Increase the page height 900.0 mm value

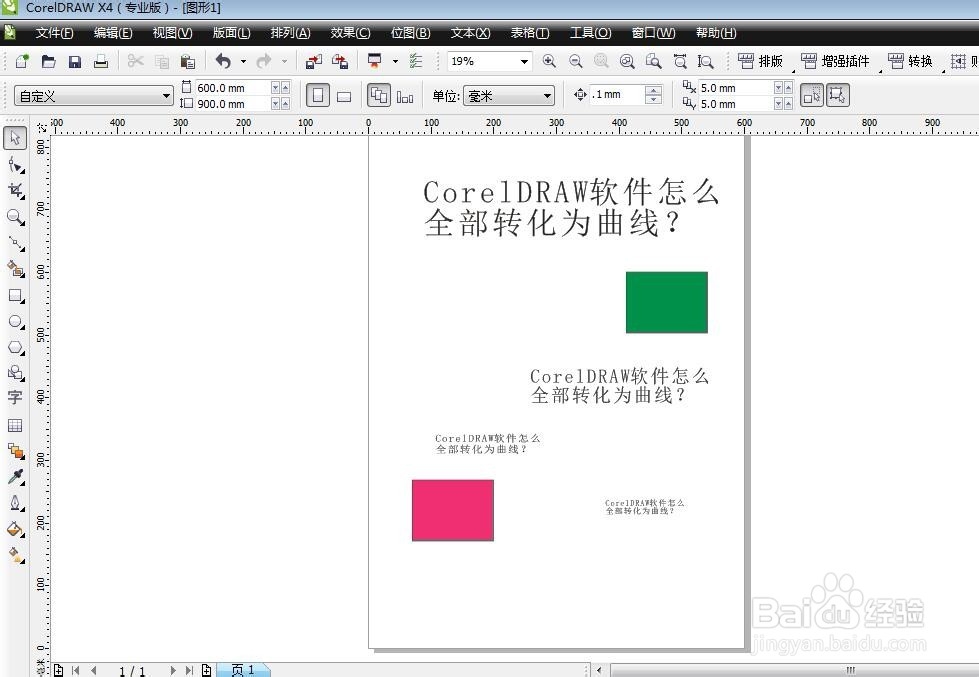pyautogui.click(x=285, y=104)
